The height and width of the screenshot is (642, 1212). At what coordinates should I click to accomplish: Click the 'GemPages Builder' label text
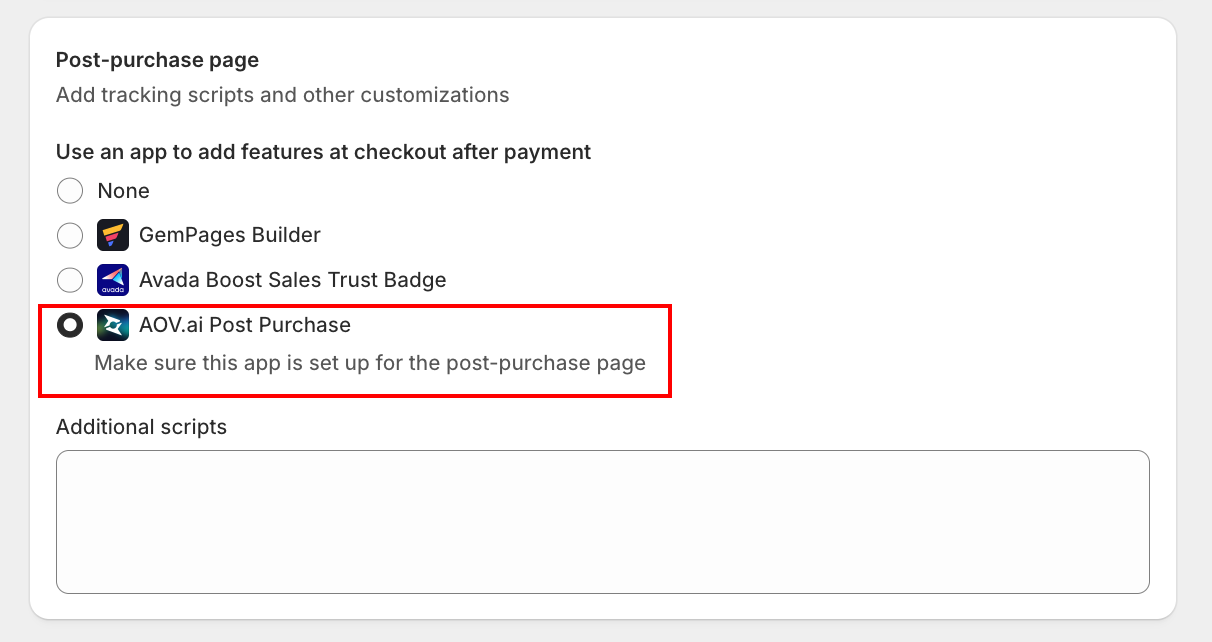[x=230, y=235]
